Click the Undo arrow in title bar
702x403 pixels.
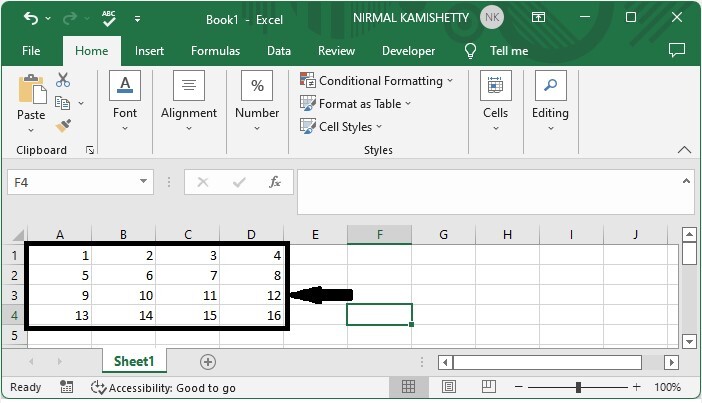click(31, 18)
